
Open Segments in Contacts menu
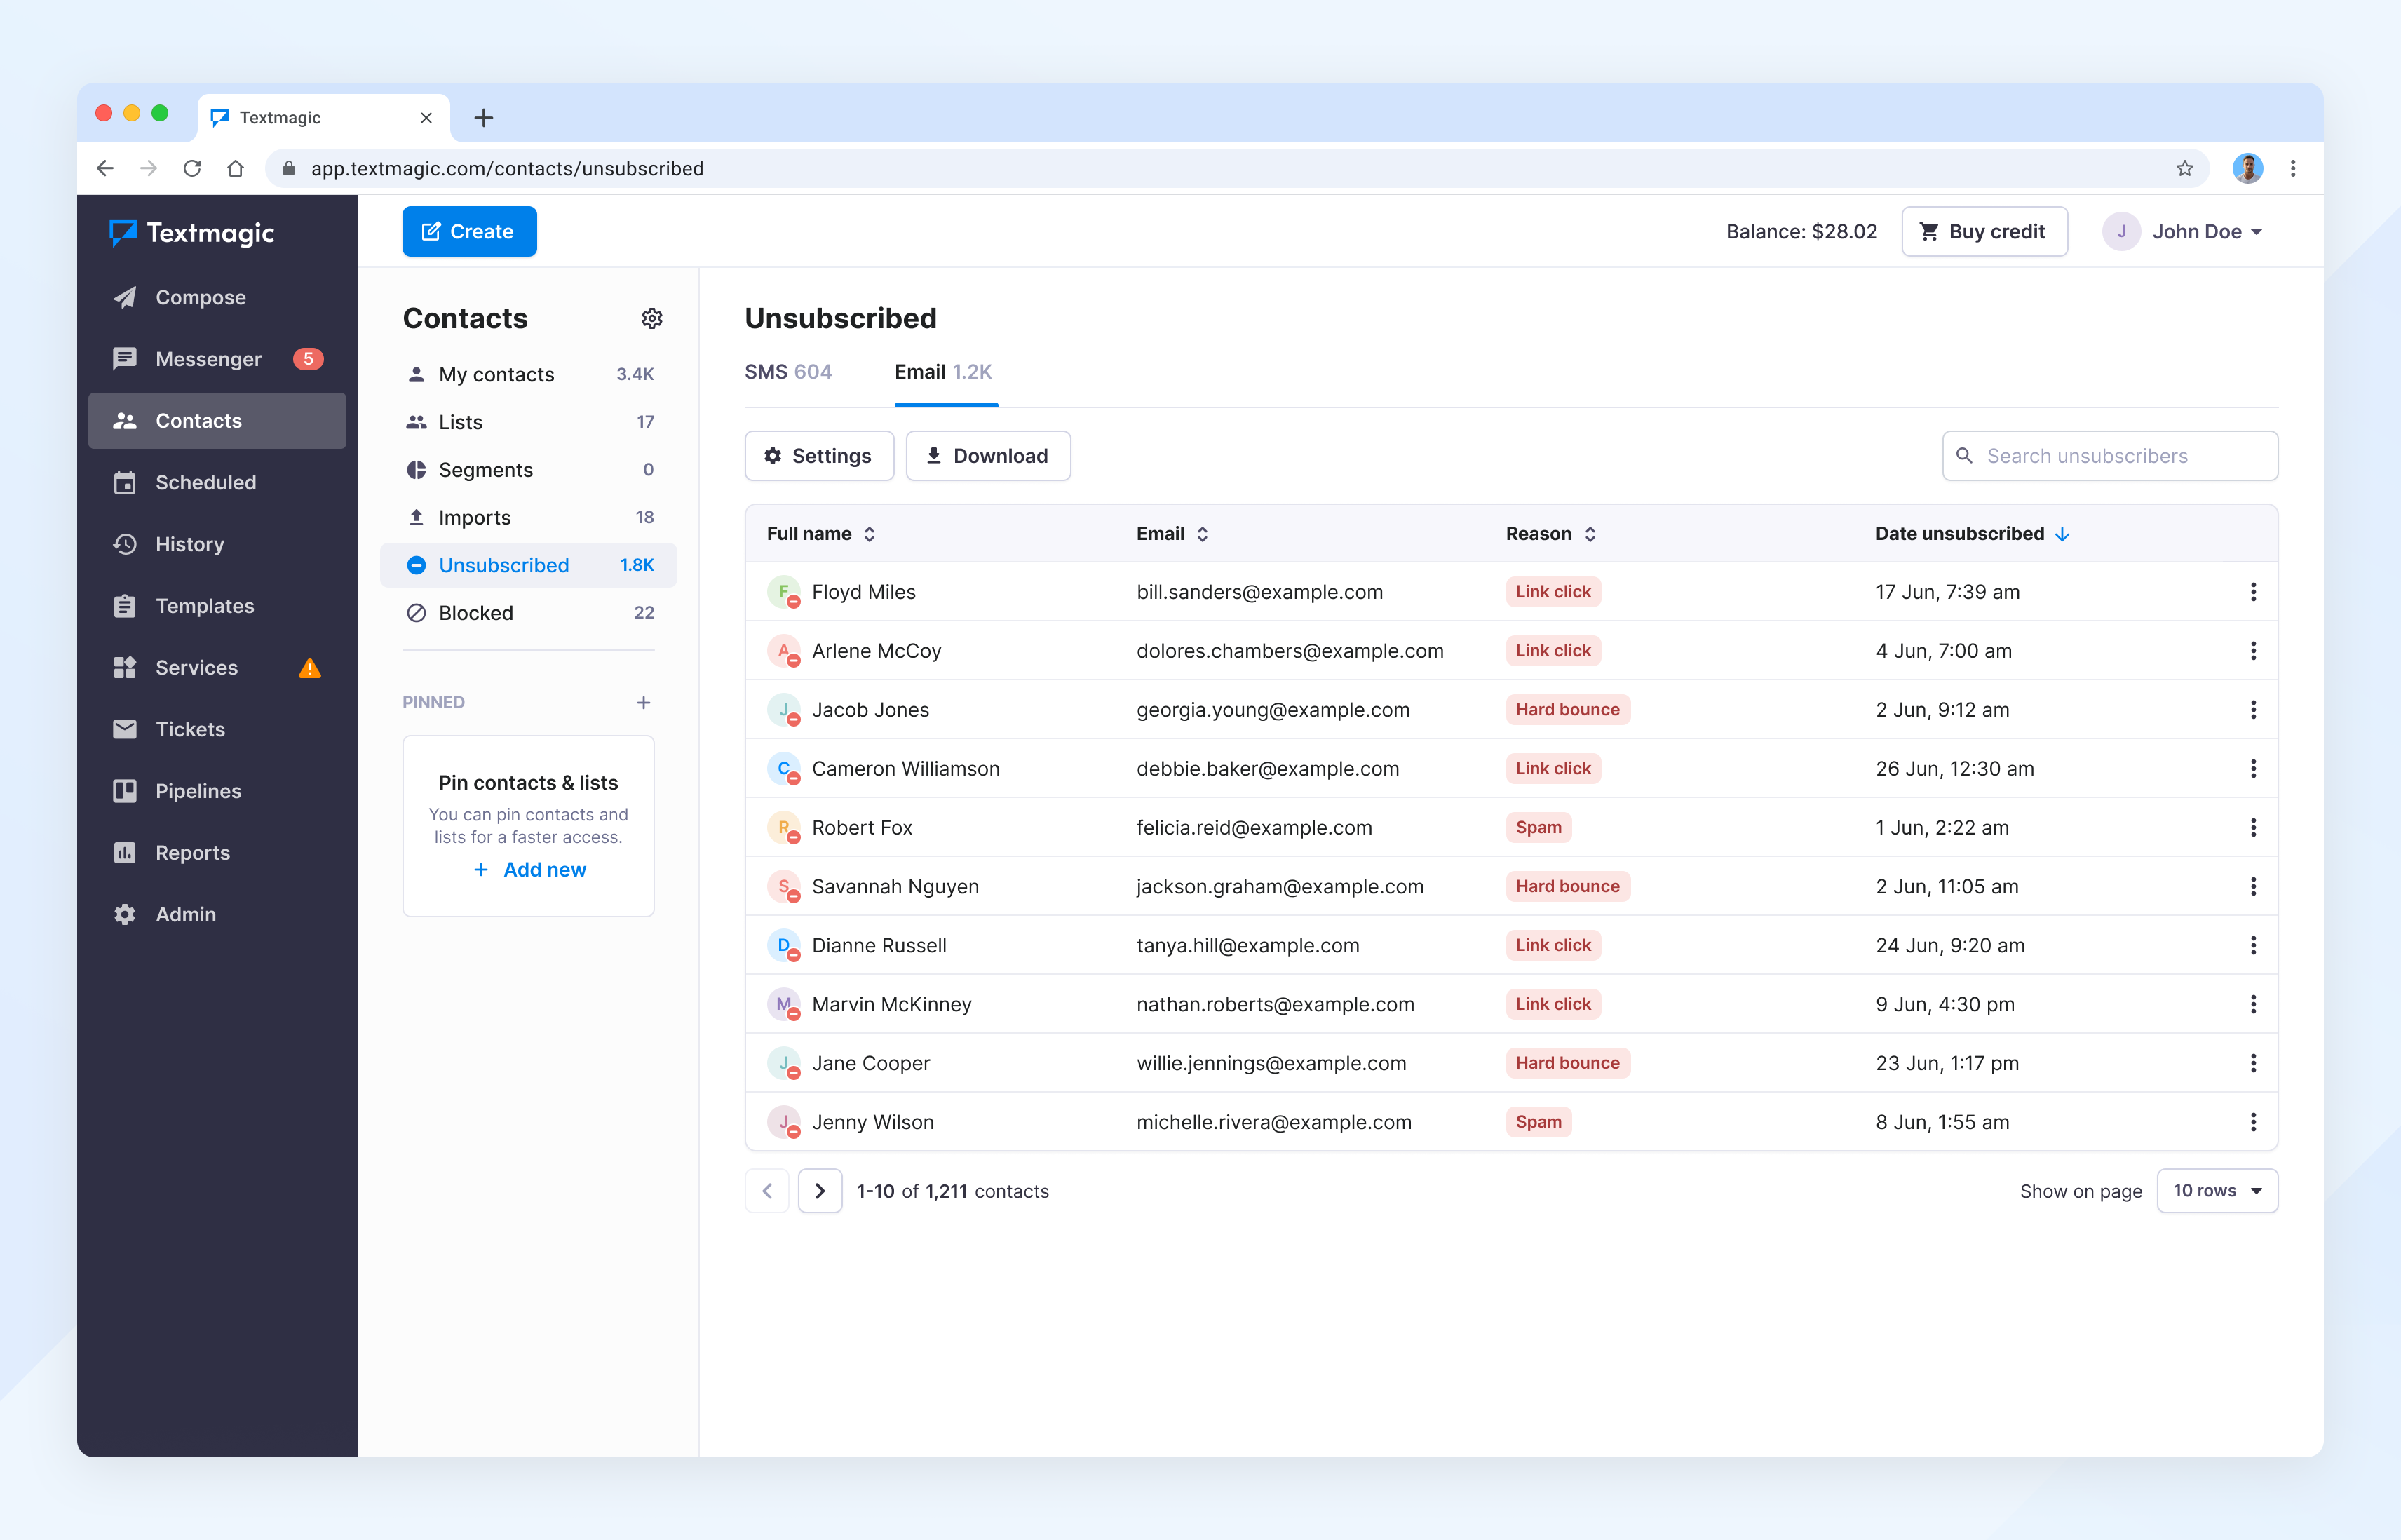[528, 470]
